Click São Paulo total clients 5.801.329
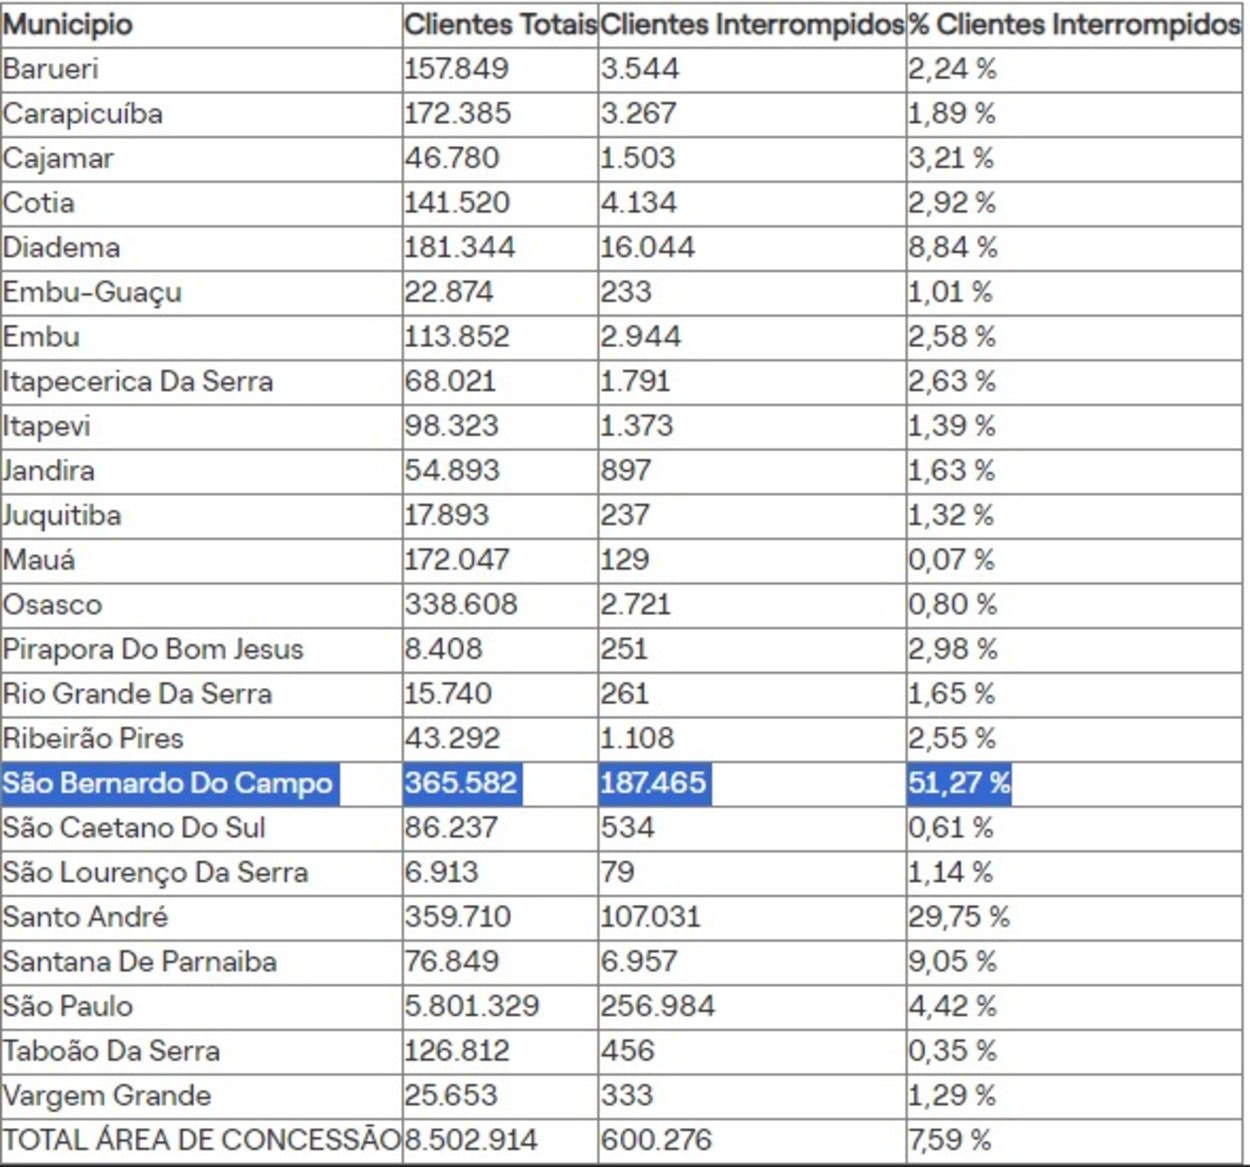1250x1167 pixels. pyautogui.click(x=471, y=1006)
